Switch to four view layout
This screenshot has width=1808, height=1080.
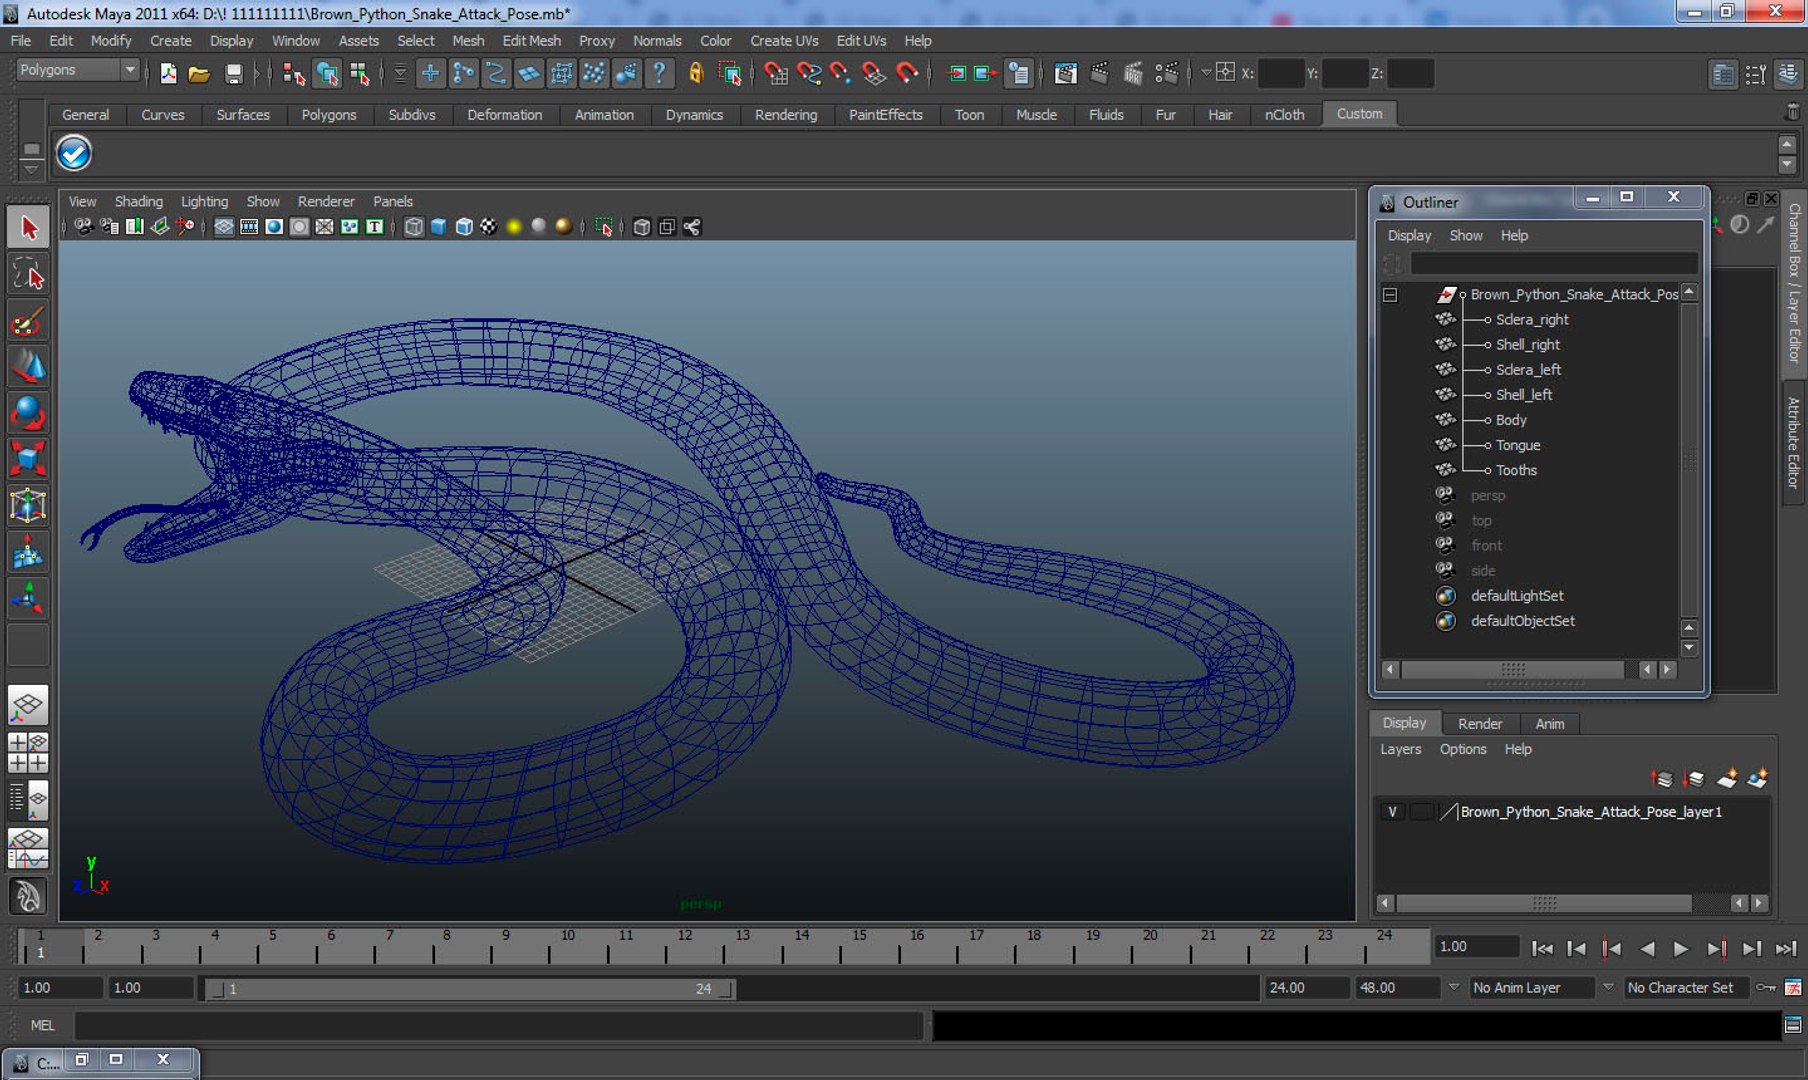click(28, 753)
